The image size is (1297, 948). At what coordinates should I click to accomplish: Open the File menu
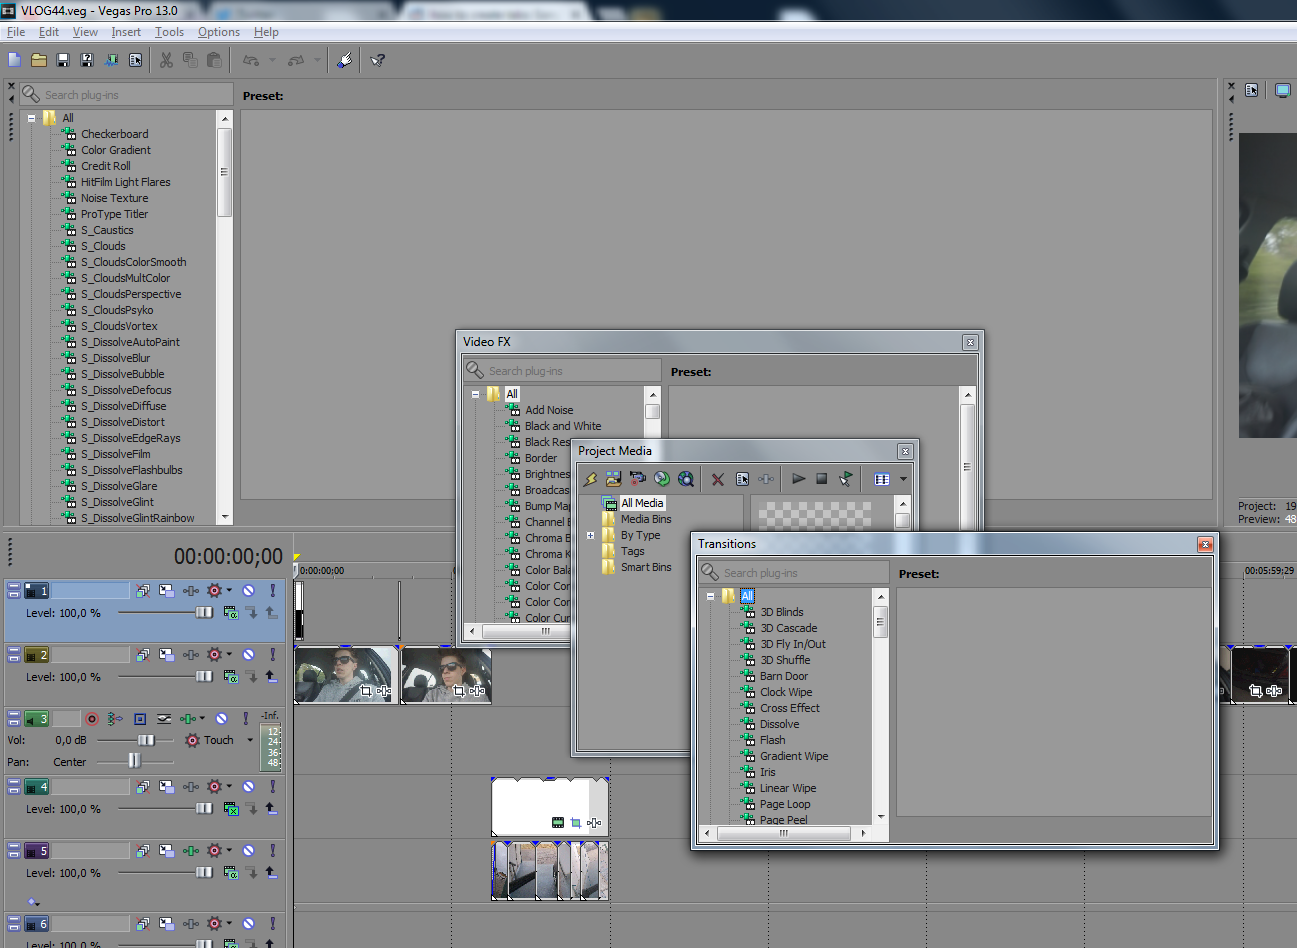point(16,32)
